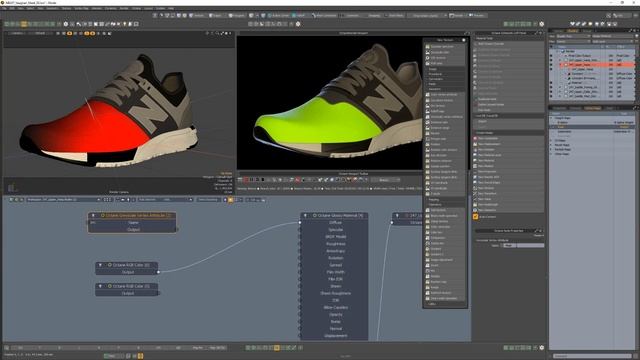Choose Polygon side in New Texture menu
The image size is (640, 360).
point(444,139)
